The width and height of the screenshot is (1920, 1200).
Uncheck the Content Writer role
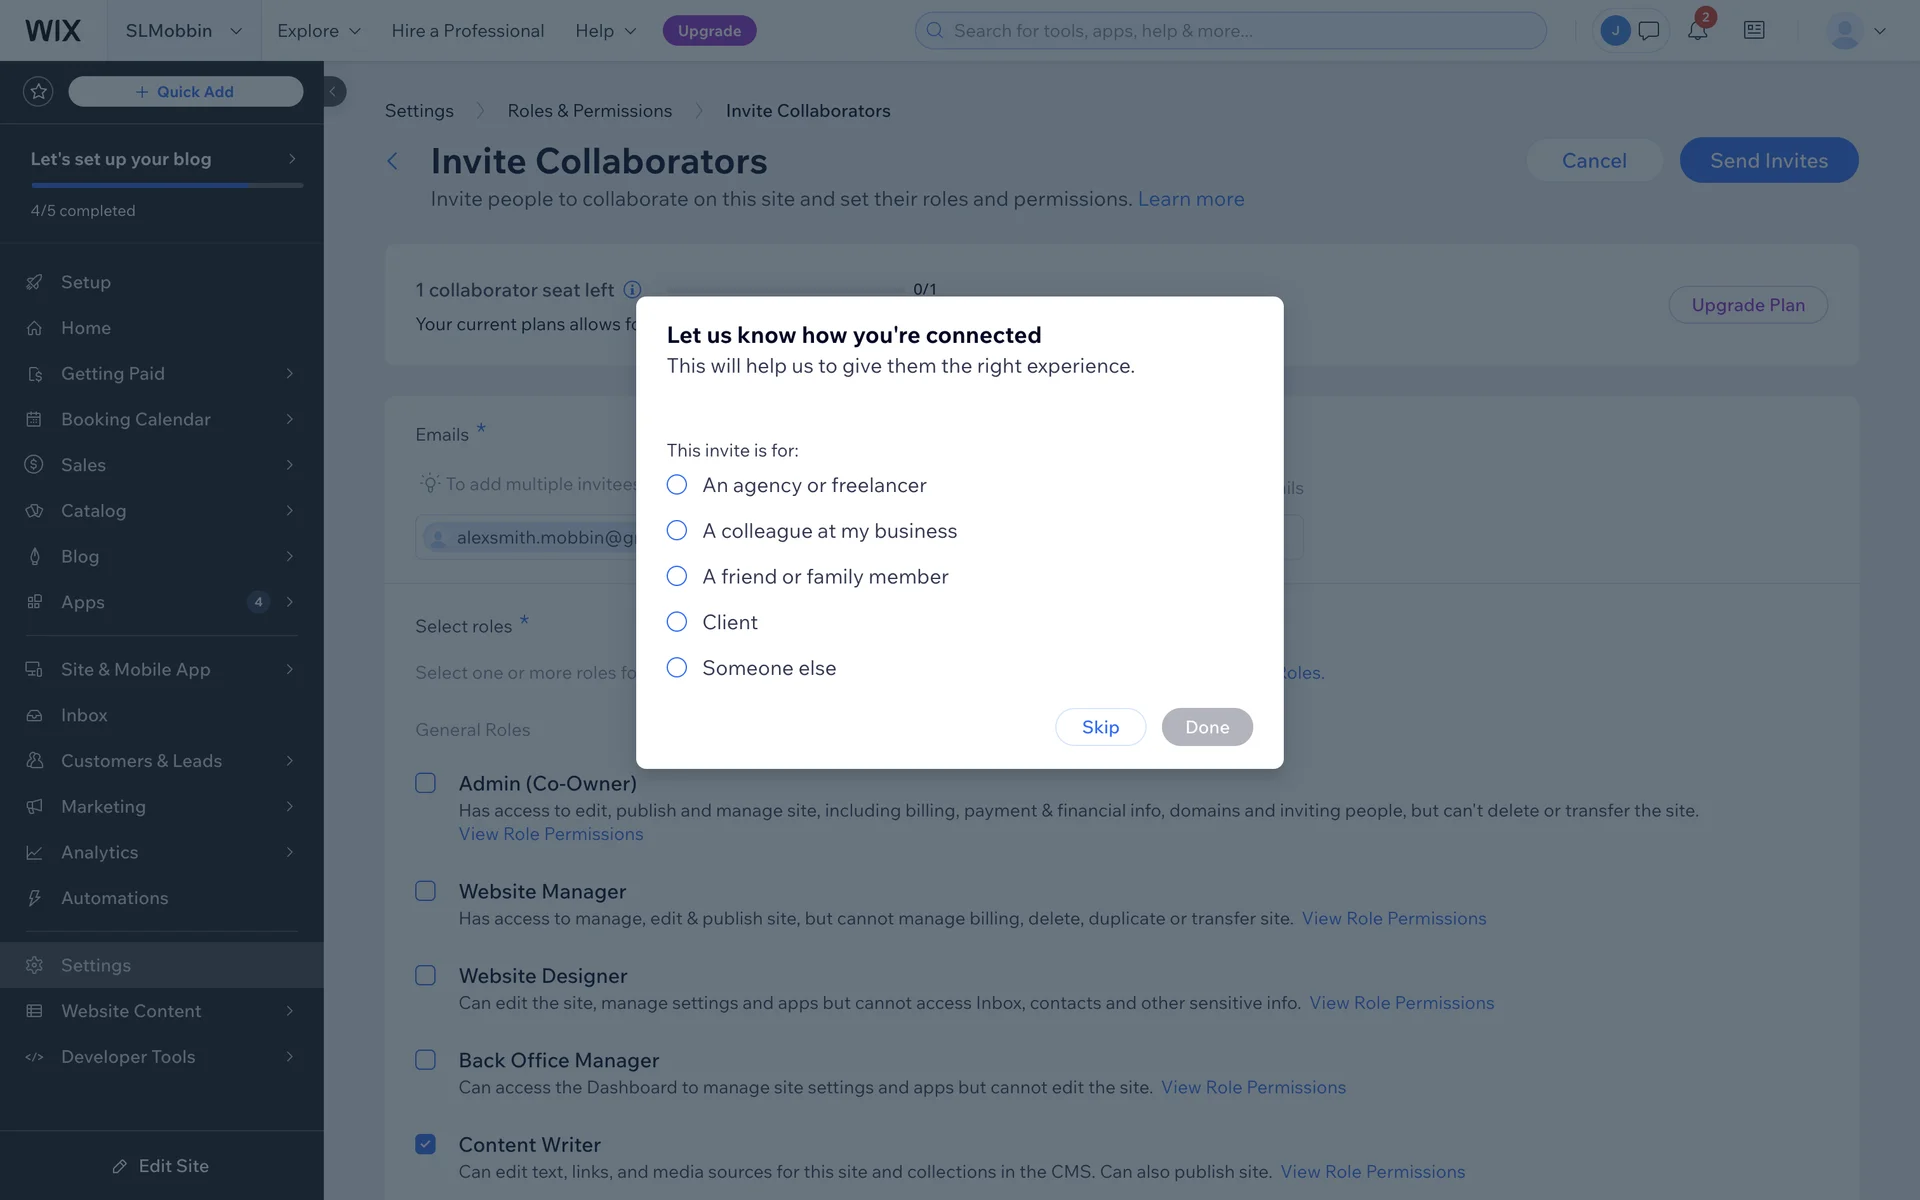click(x=426, y=1144)
